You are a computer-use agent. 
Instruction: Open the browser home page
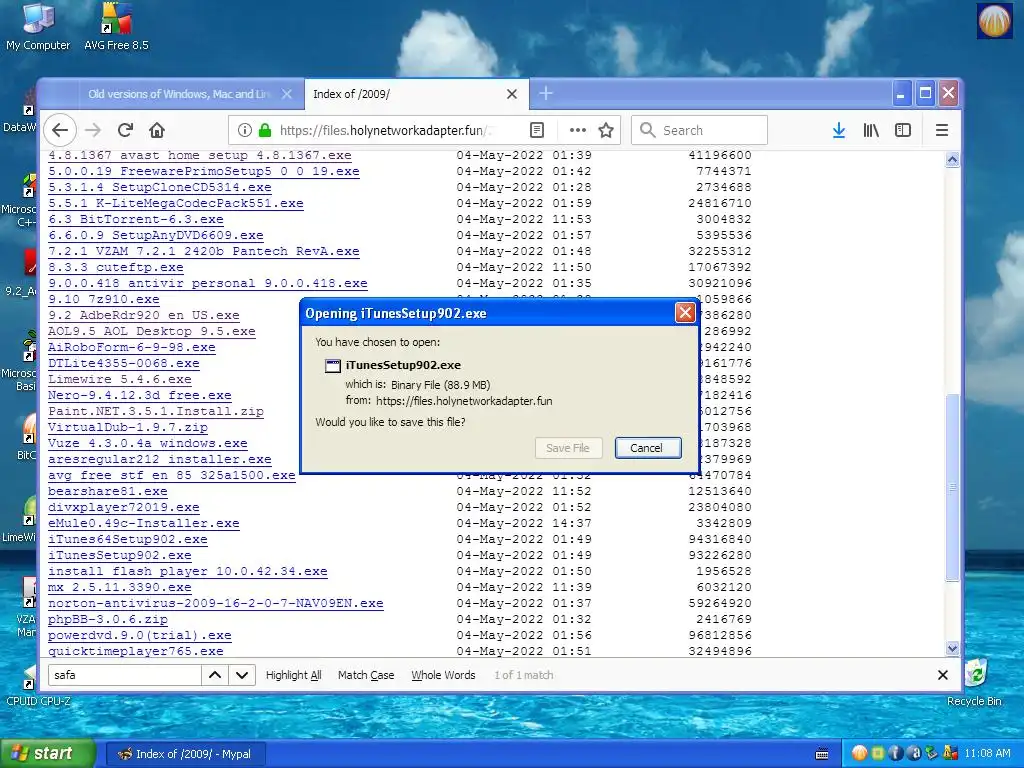[x=157, y=130]
